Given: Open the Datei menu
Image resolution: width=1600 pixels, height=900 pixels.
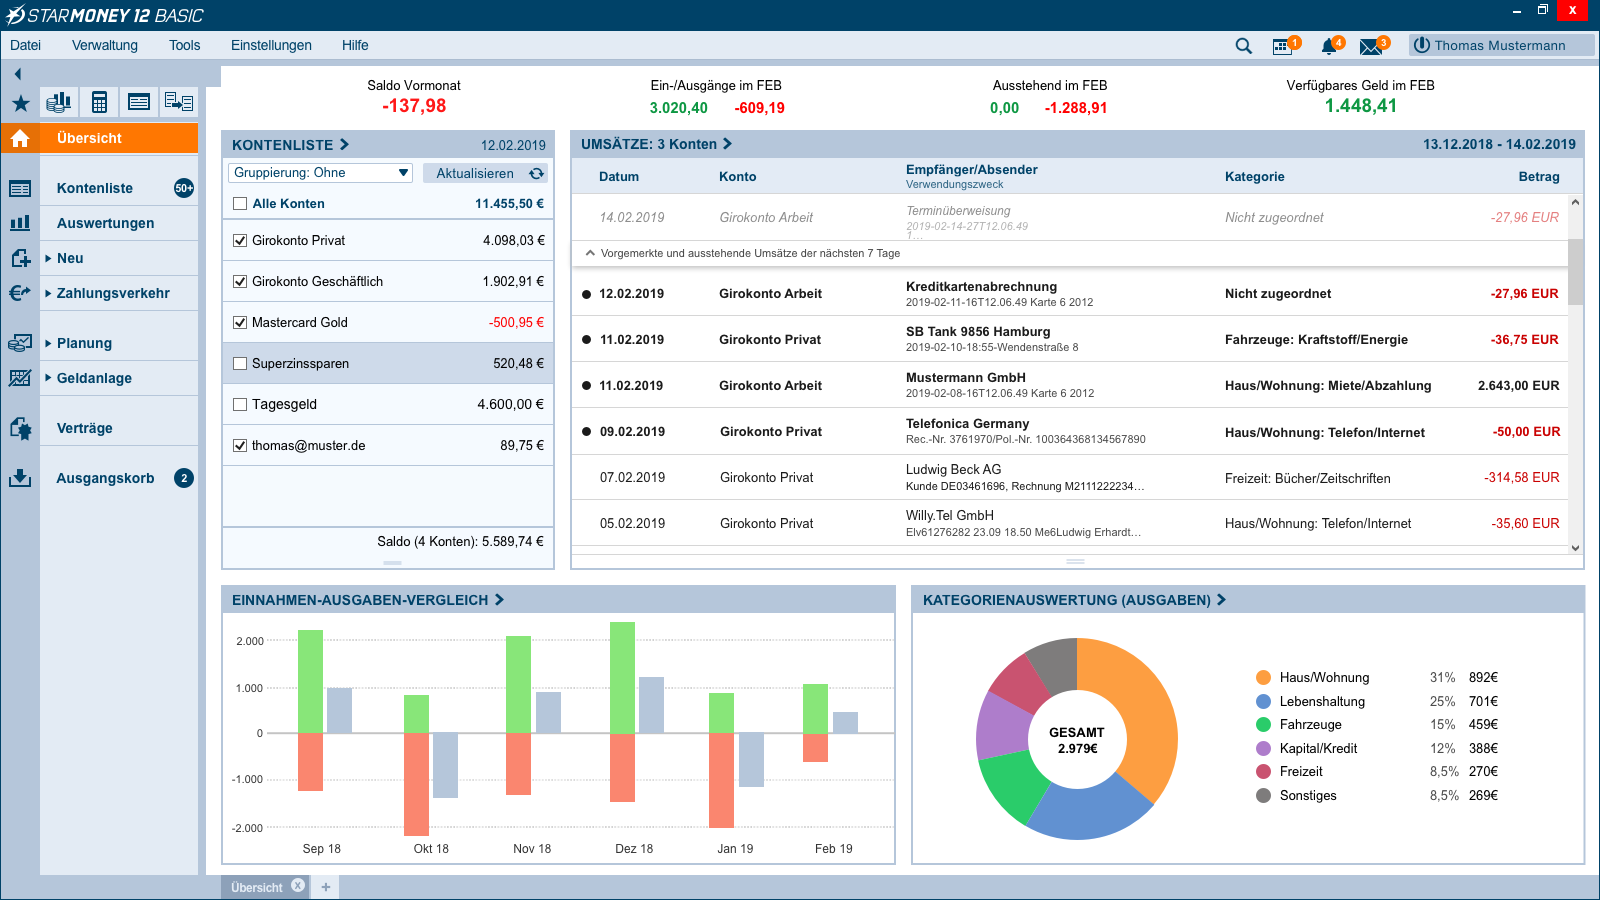Looking at the screenshot, I should click(25, 45).
